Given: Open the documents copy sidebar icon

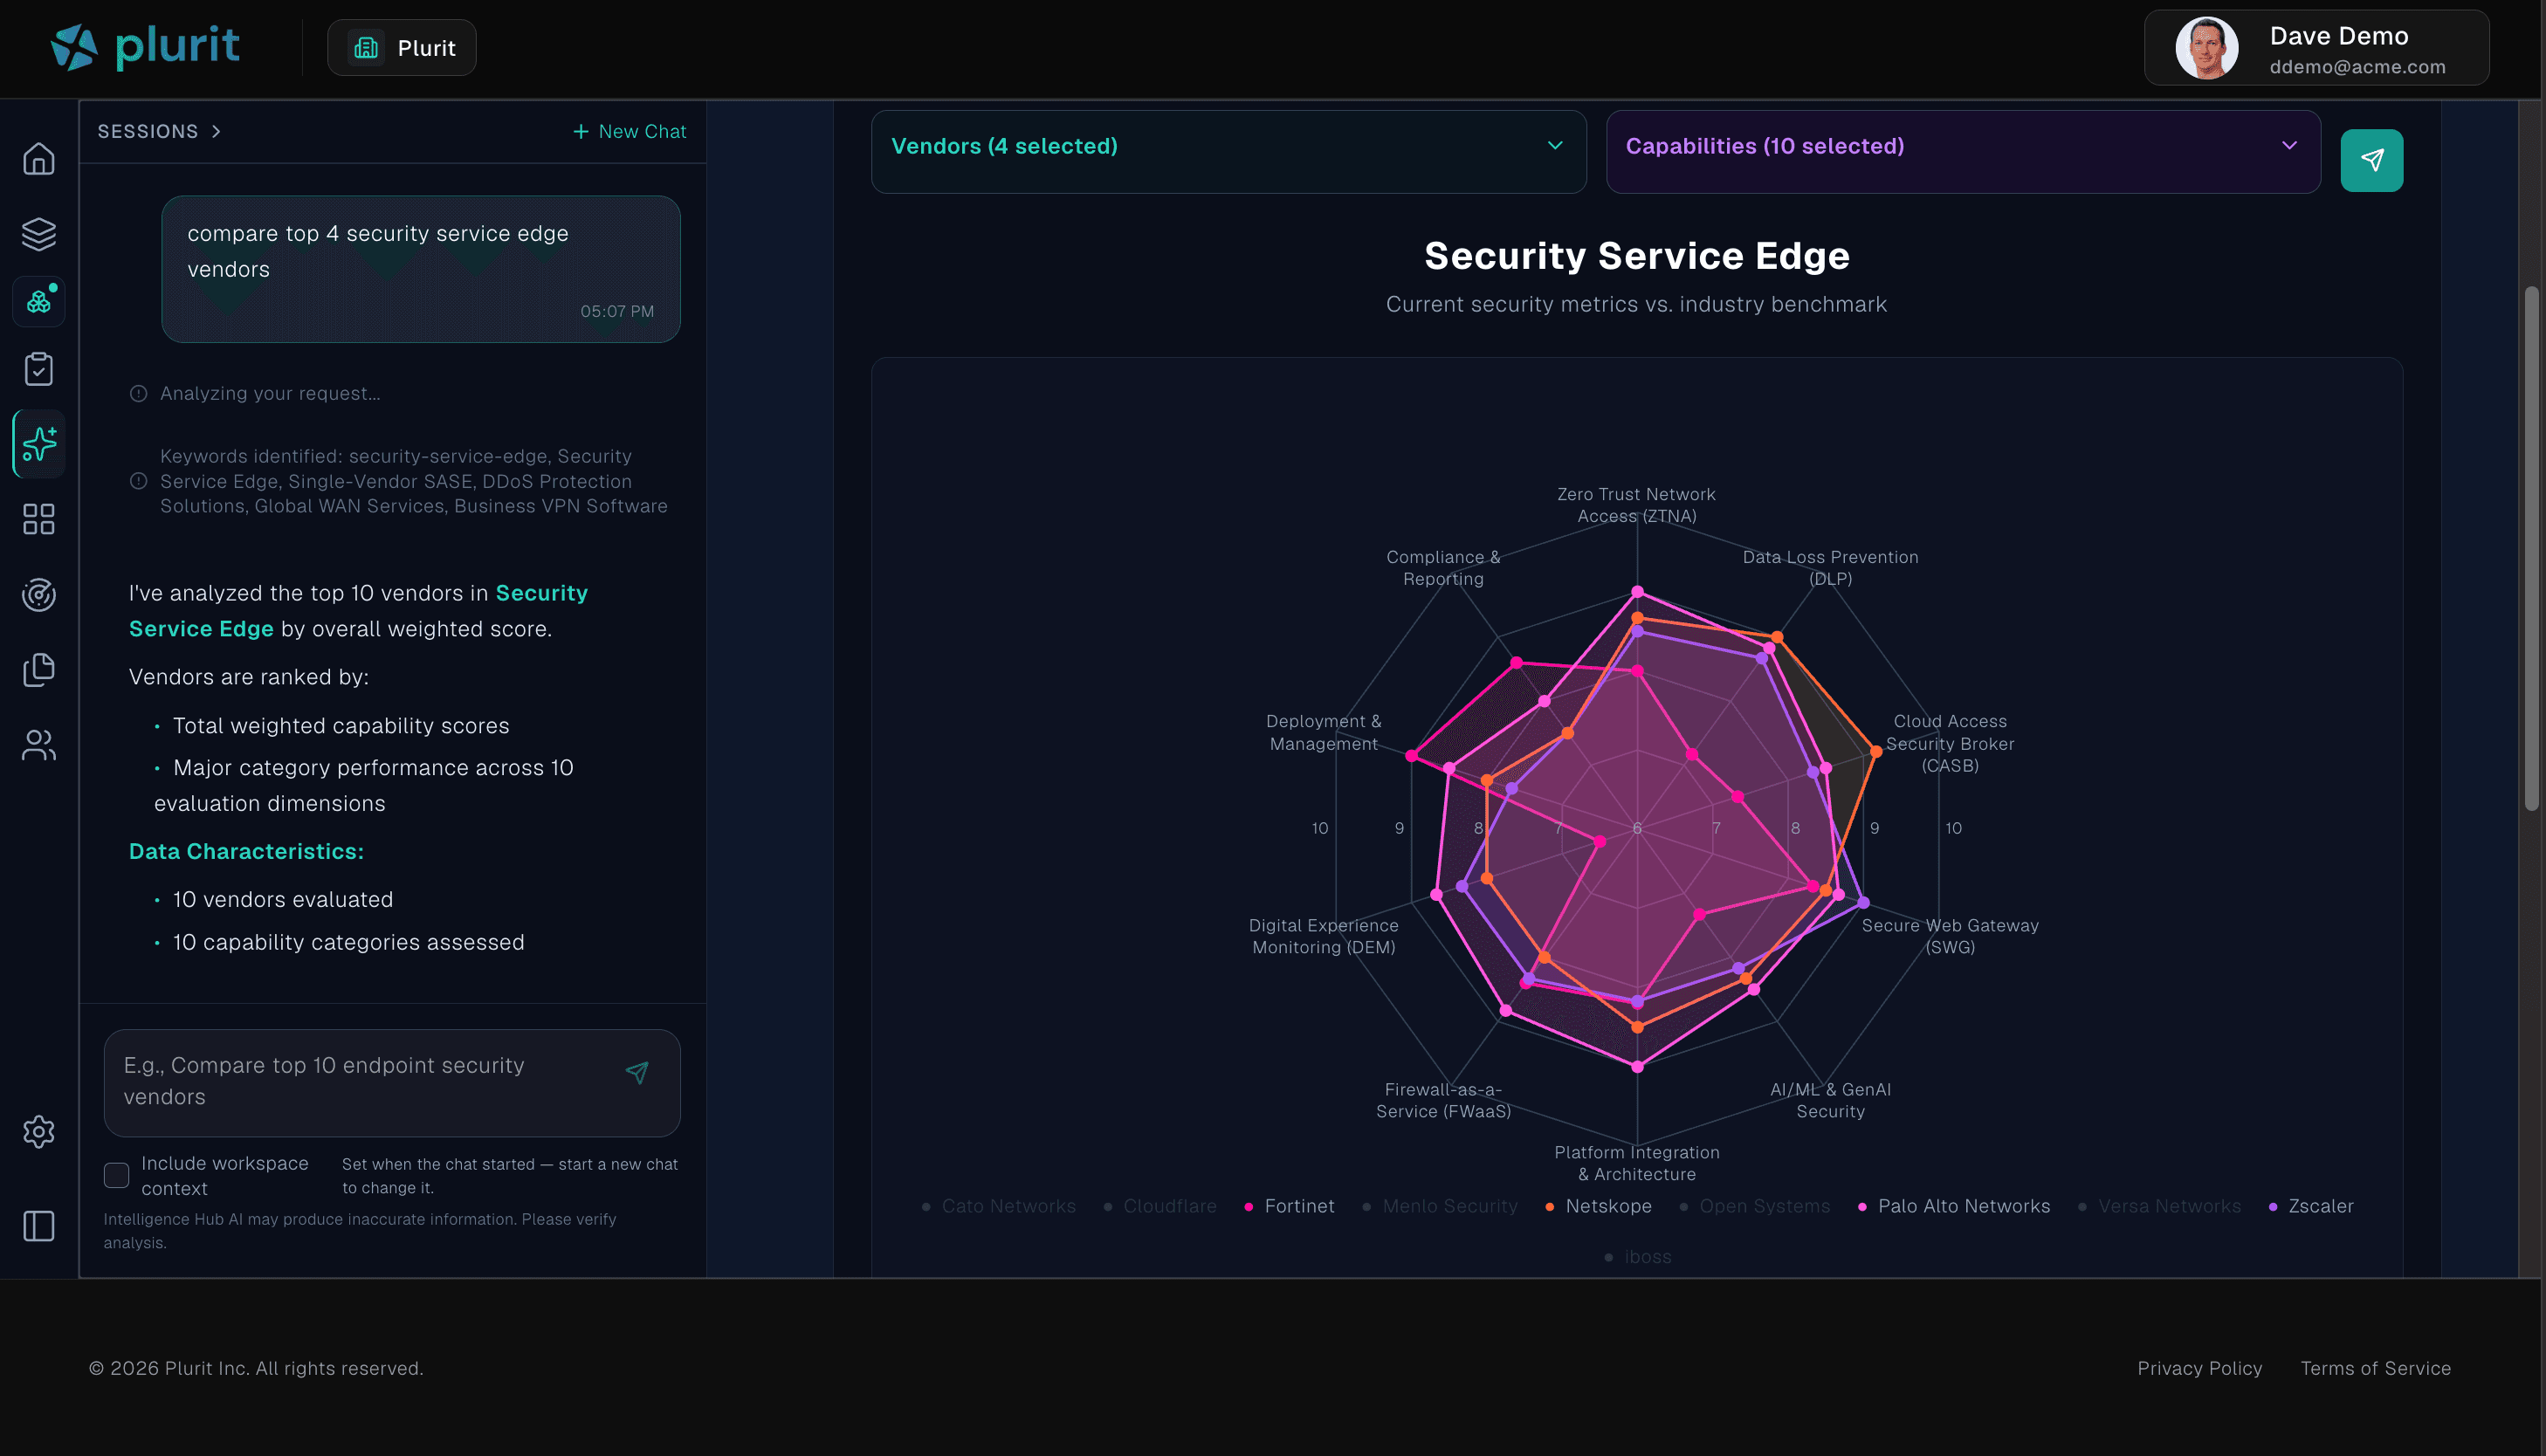Looking at the screenshot, I should (39, 670).
